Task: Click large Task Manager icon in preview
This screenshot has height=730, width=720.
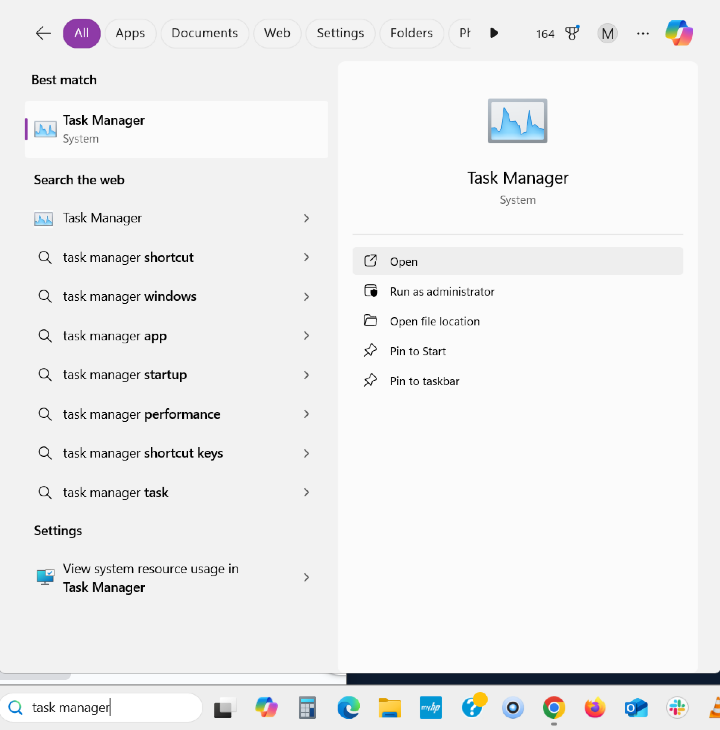Action: [x=518, y=121]
